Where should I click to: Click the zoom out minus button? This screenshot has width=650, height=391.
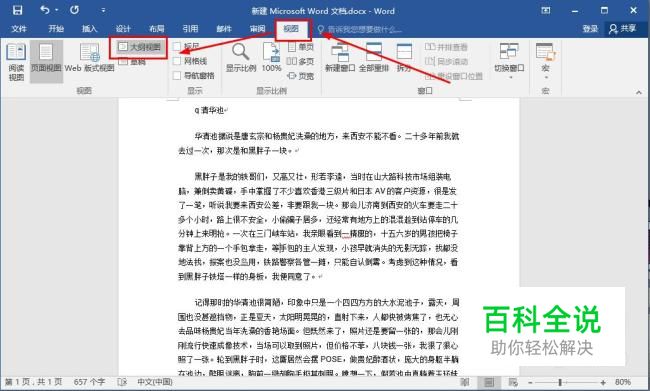pyautogui.click(x=530, y=382)
